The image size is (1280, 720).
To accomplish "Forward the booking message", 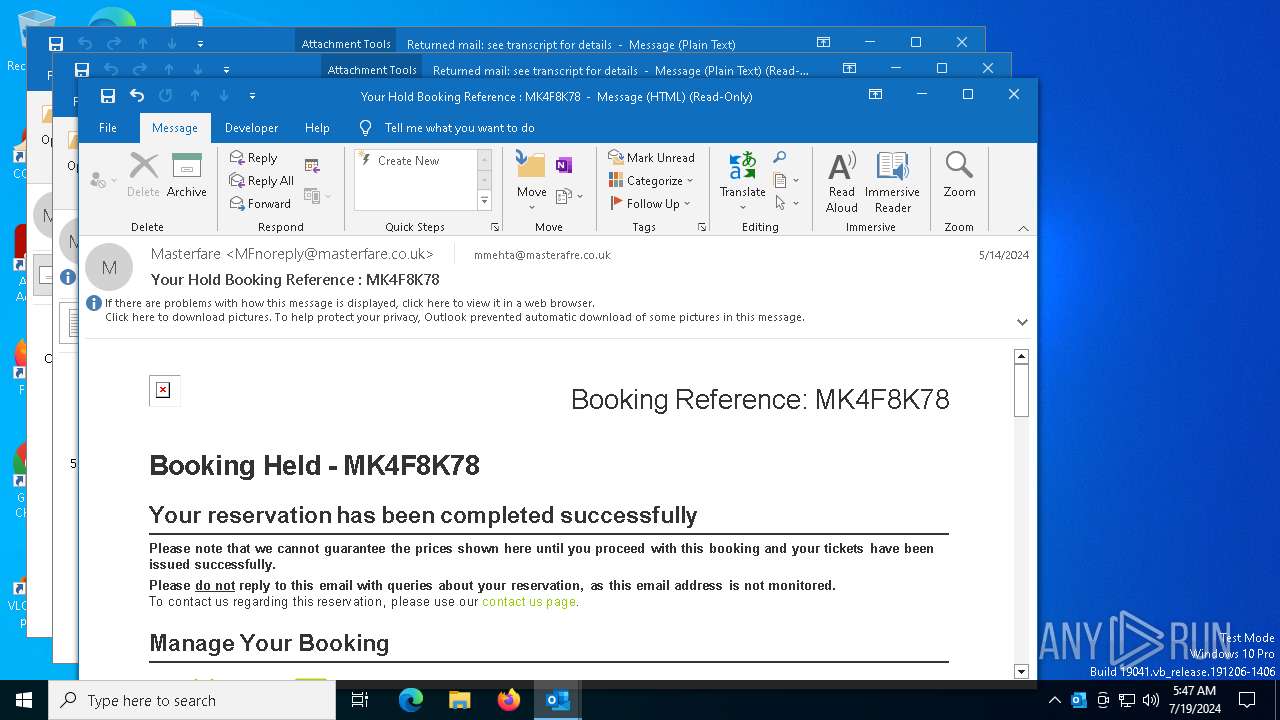I will pos(260,204).
